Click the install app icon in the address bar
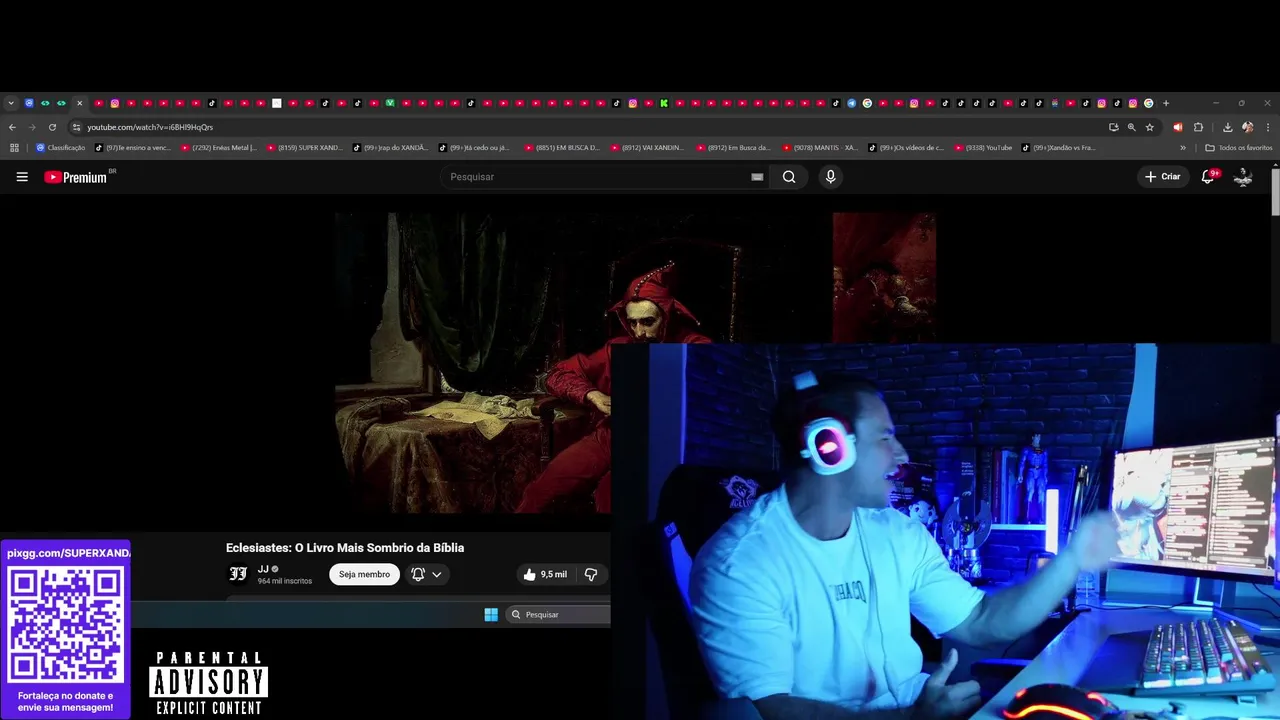This screenshot has height=720, width=1280. 1114,127
